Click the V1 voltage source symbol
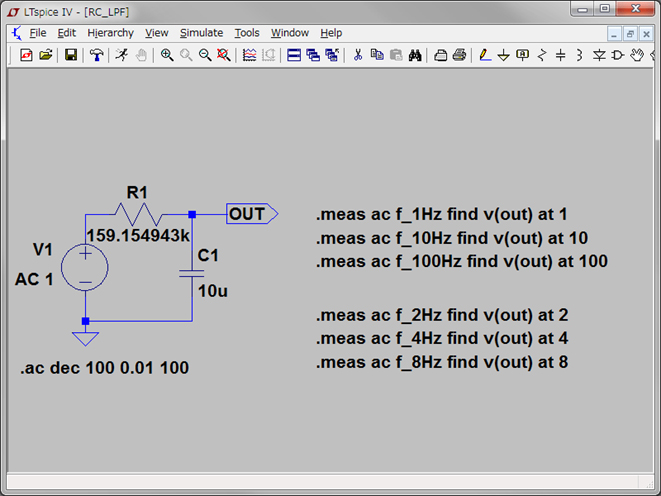The height and width of the screenshot is (496, 661). pos(85,268)
